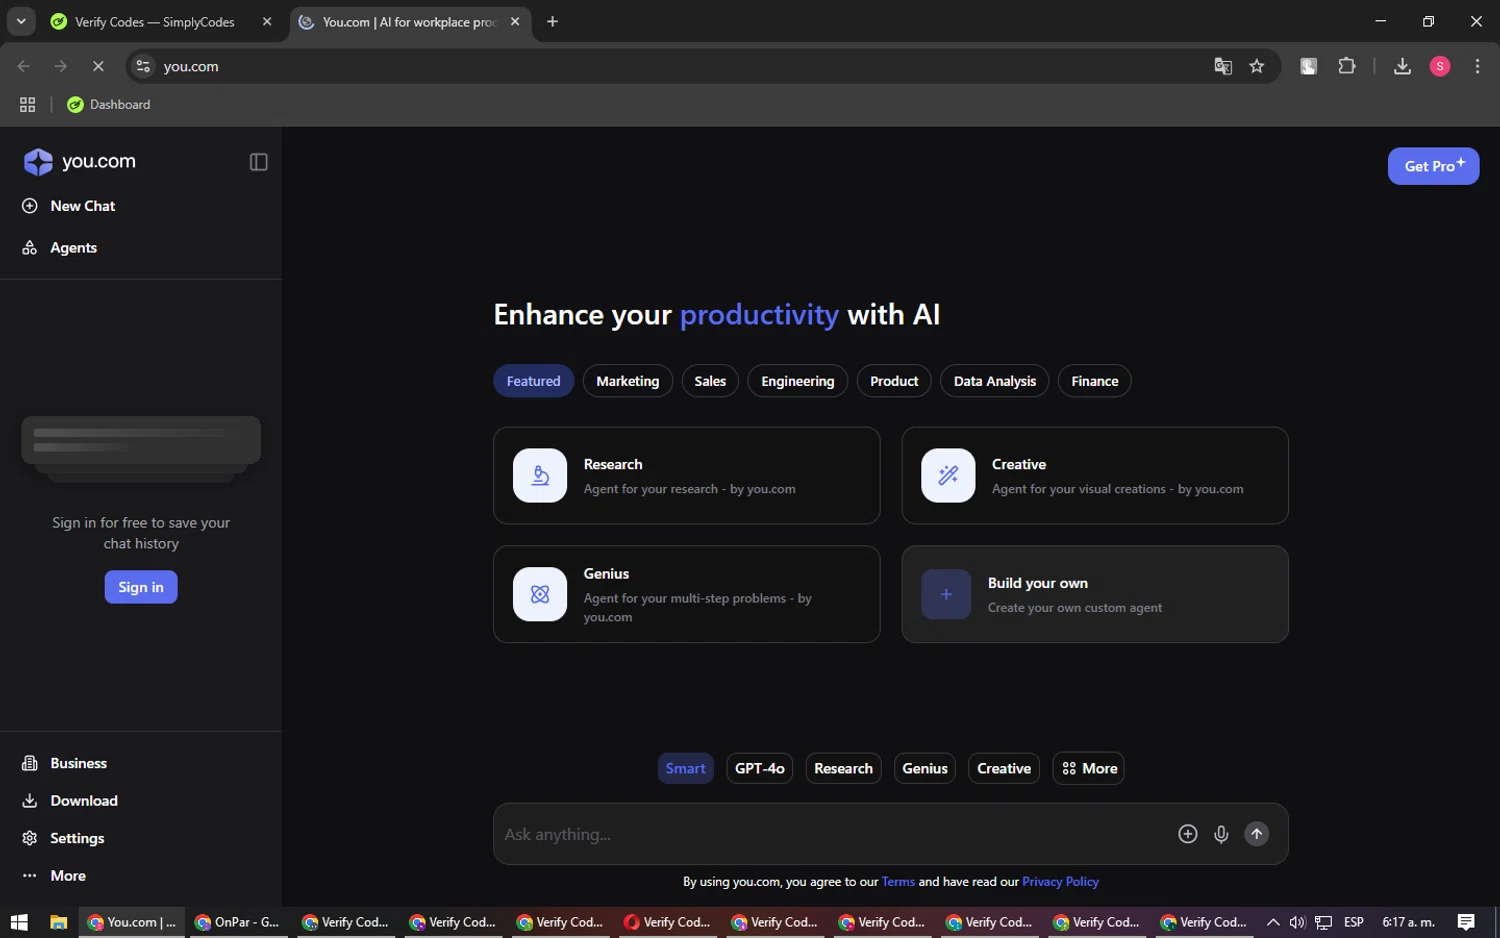Viewport: 1500px width, 938px height.
Task: Expand the sidebar More menu with dots
Action: [x=54, y=876]
